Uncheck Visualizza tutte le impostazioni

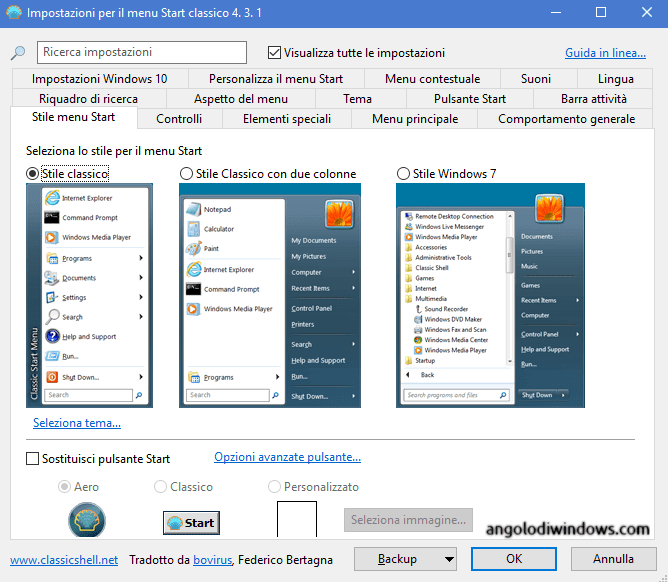275,53
